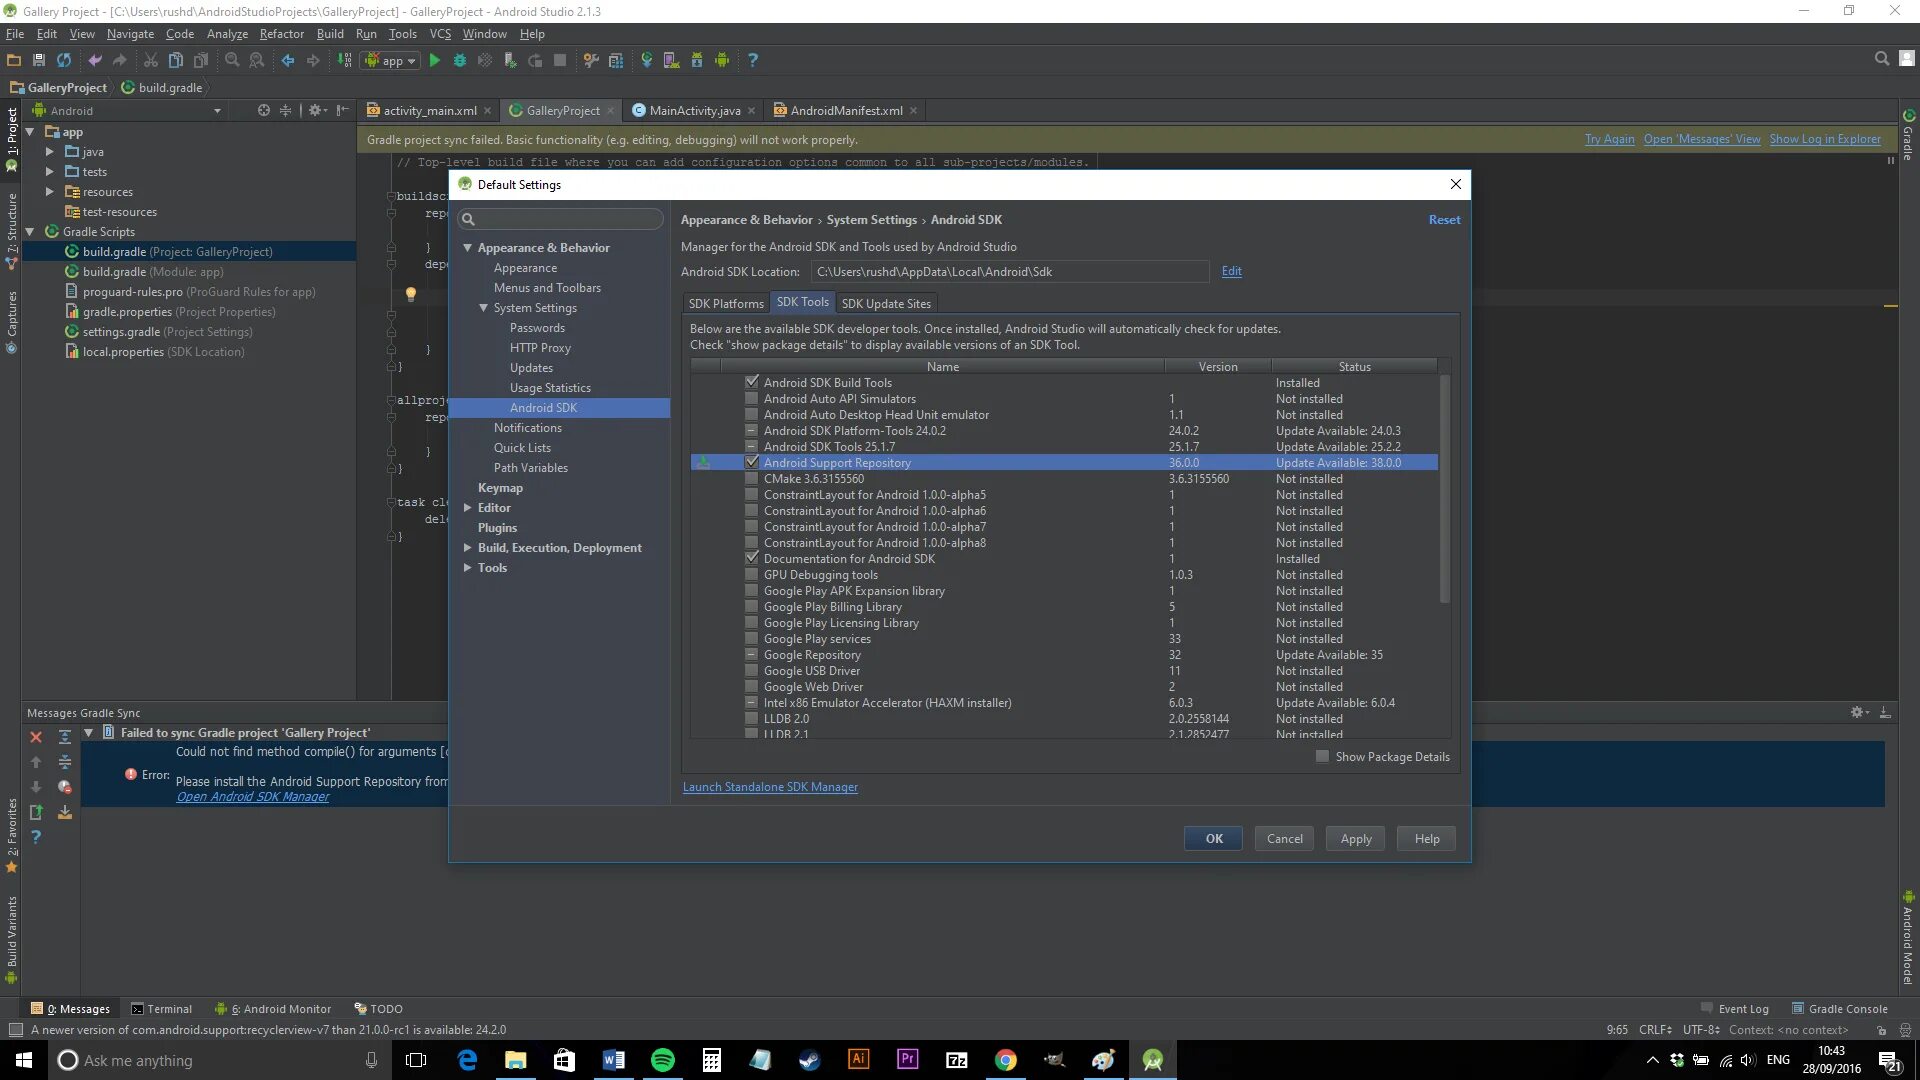Image resolution: width=1920 pixels, height=1080 pixels.
Task: Enable Show Package Details checkbox
Action: tap(1322, 756)
